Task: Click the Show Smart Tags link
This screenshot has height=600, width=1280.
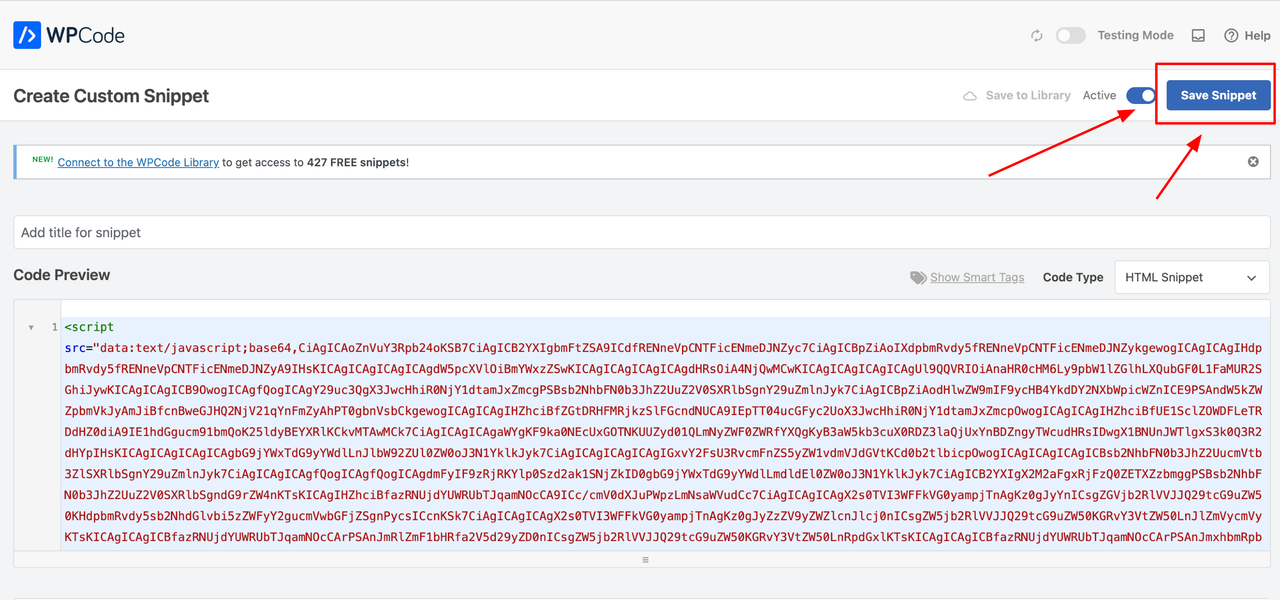Action: [x=977, y=278]
